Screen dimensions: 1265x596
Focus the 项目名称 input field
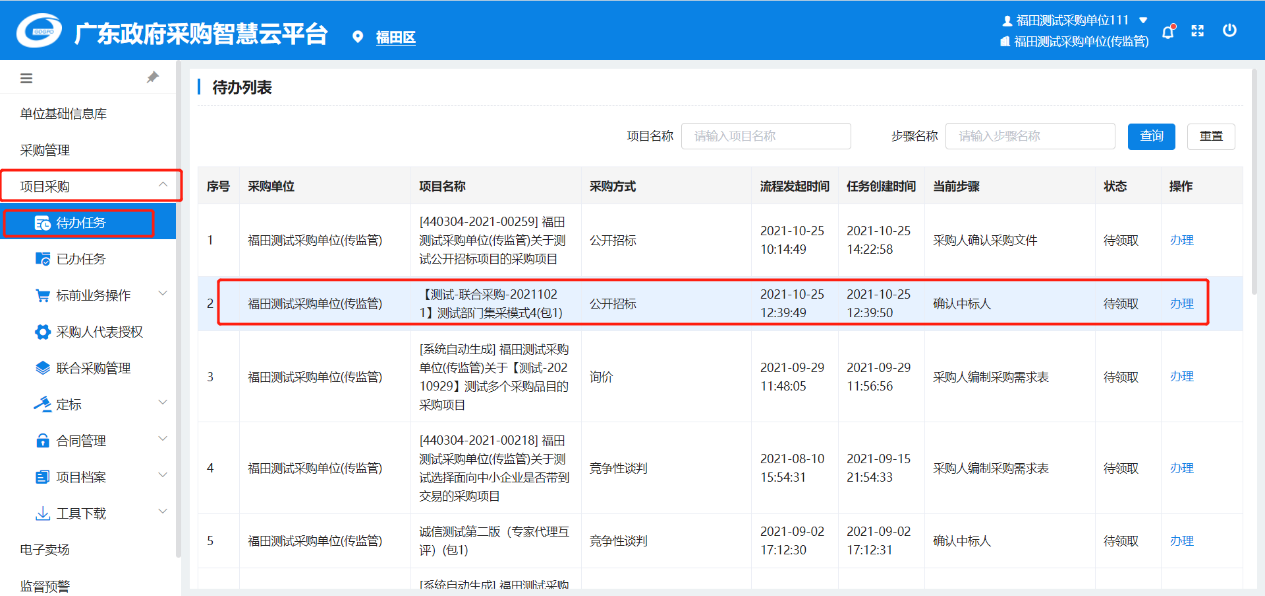765,136
